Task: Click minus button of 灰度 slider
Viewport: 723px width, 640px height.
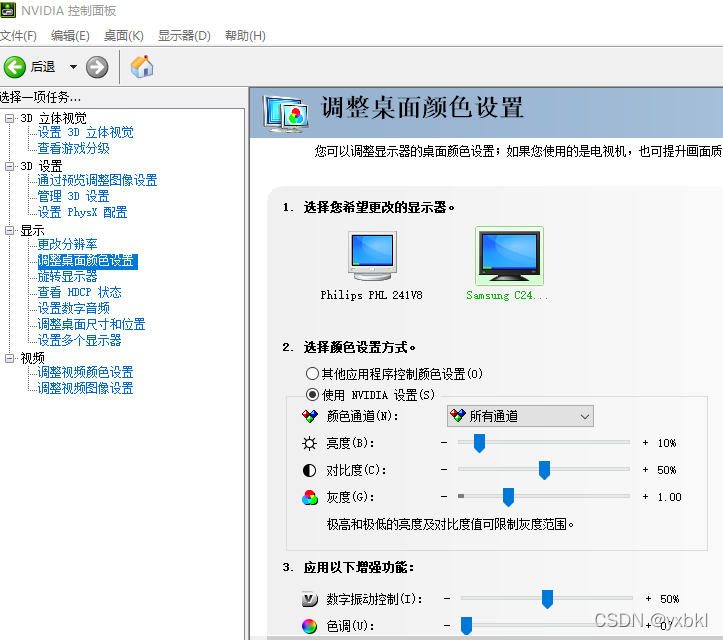Action: pyautogui.click(x=444, y=497)
